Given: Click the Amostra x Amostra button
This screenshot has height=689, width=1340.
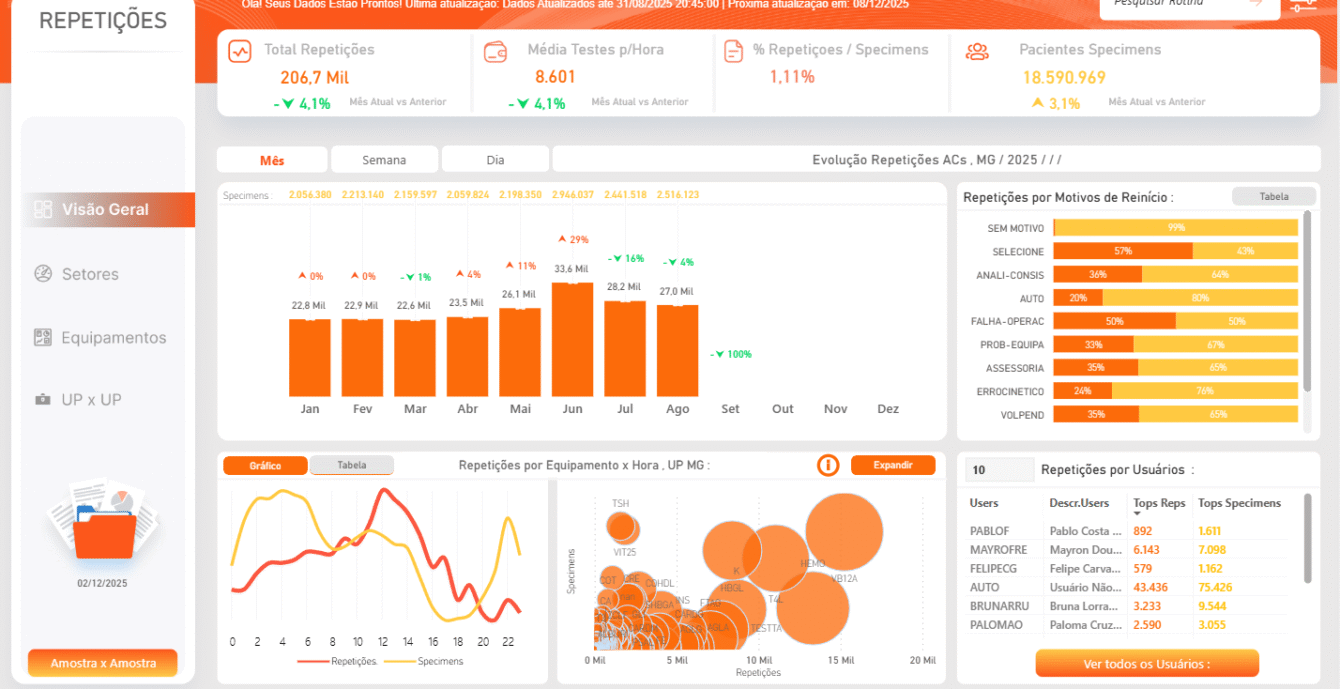Looking at the screenshot, I should [x=103, y=663].
